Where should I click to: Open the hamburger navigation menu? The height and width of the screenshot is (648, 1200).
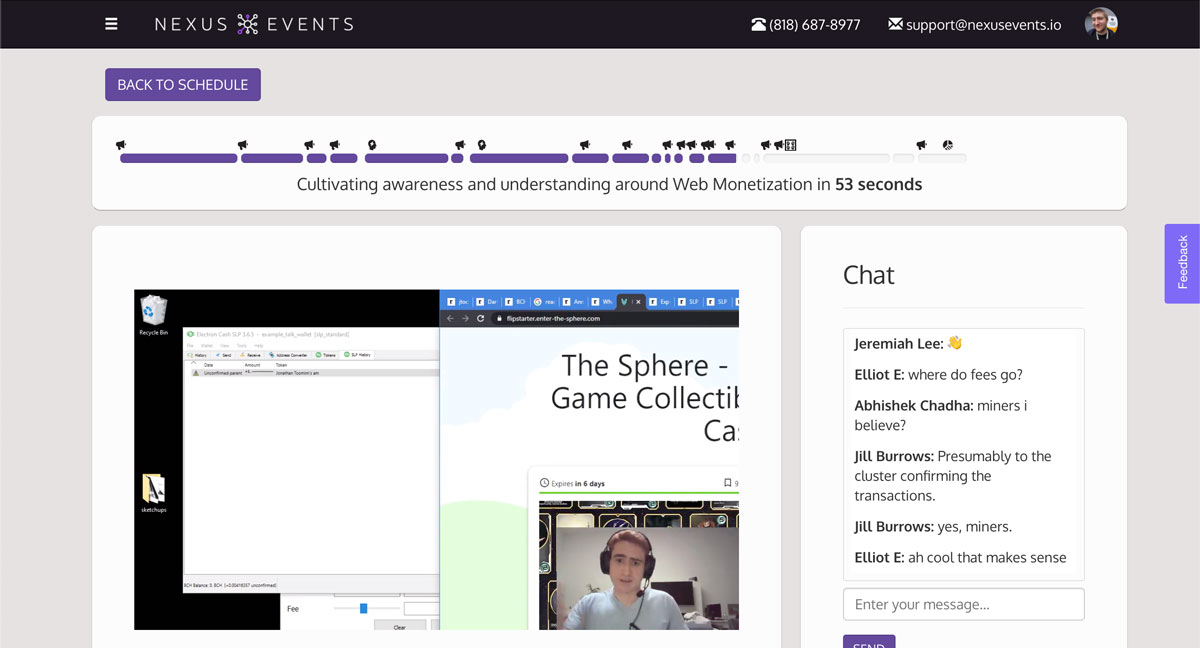(111, 24)
